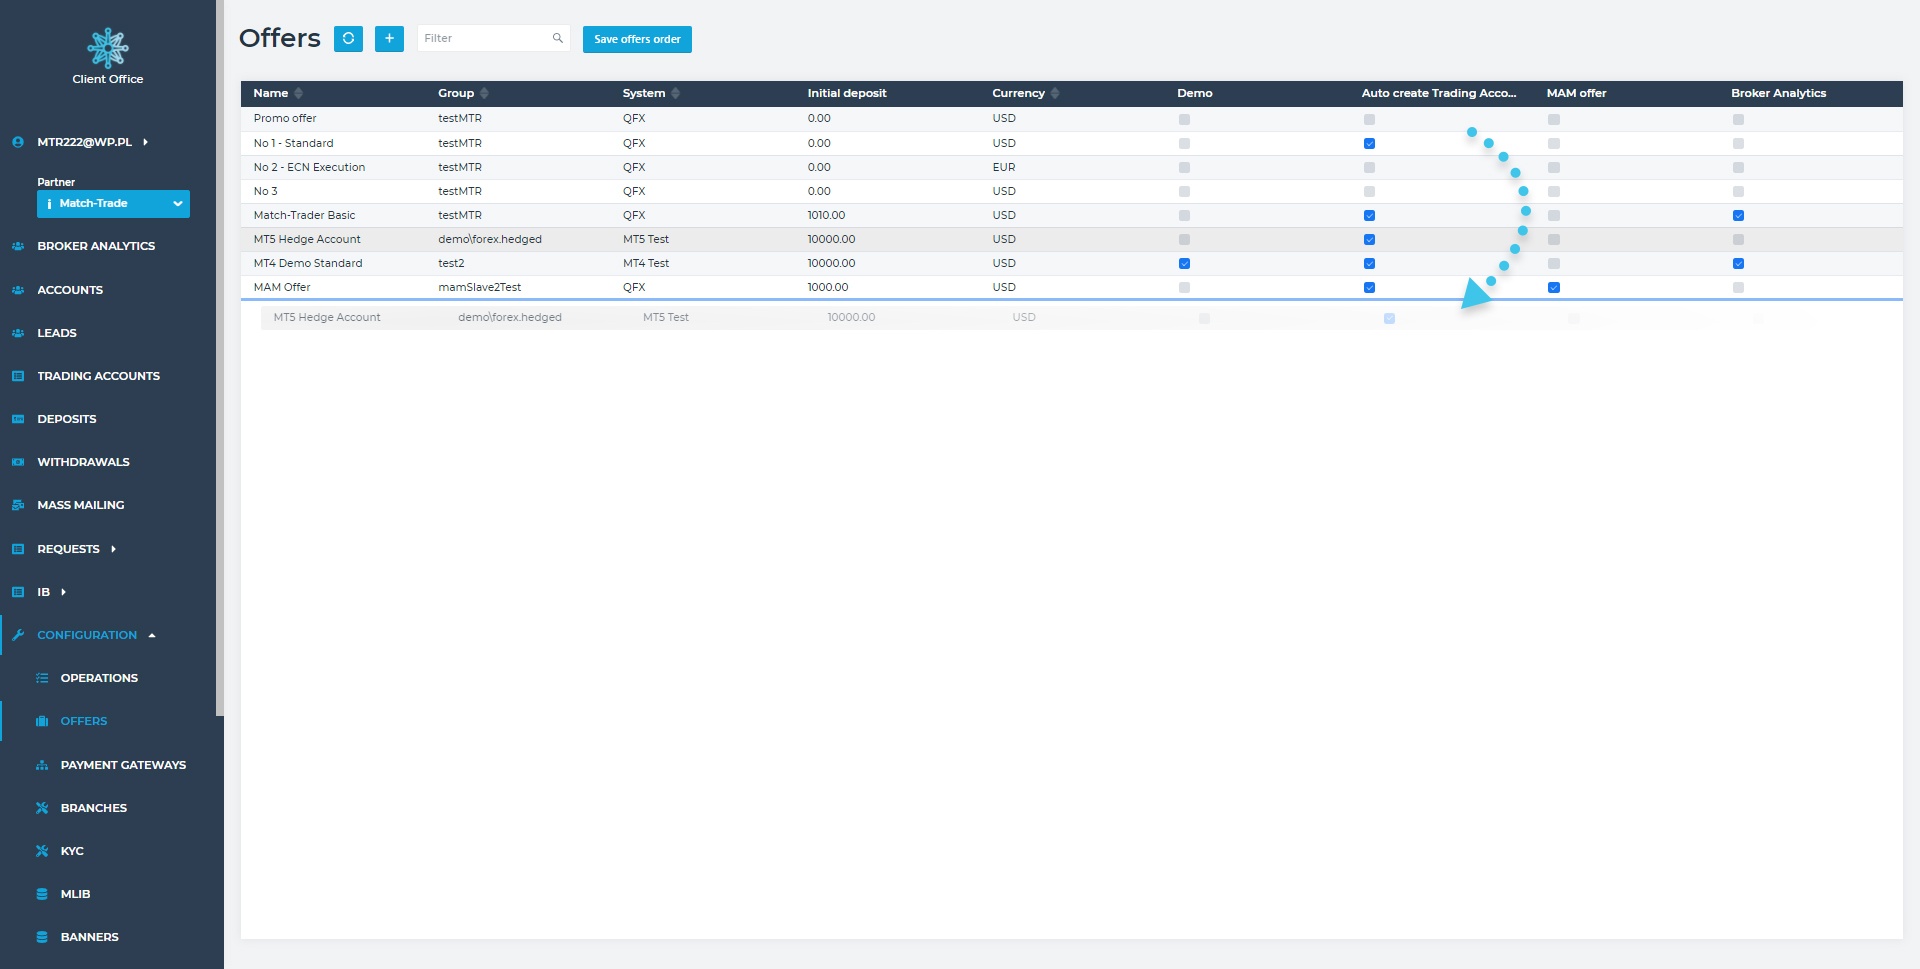The height and width of the screenshot is (969, 1920).
Task: Sort the table by Name column arrows
Action: tap(298, 93)
